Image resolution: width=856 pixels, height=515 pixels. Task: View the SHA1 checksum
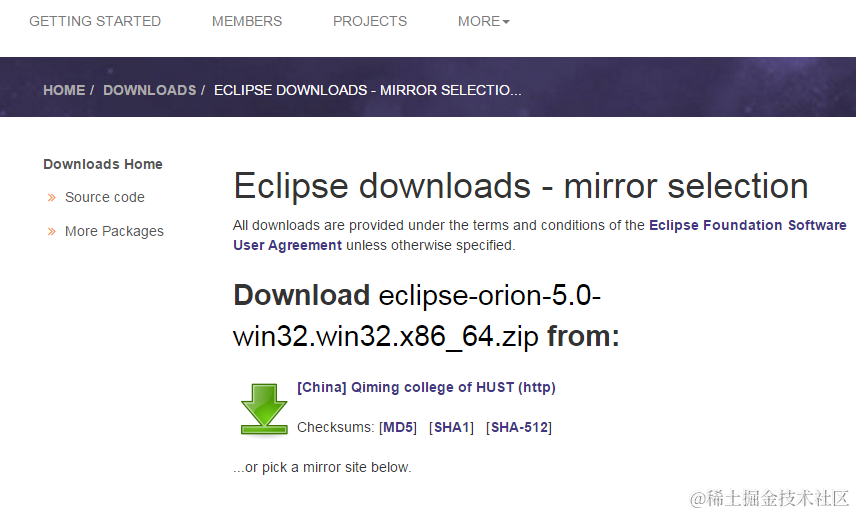451,427
